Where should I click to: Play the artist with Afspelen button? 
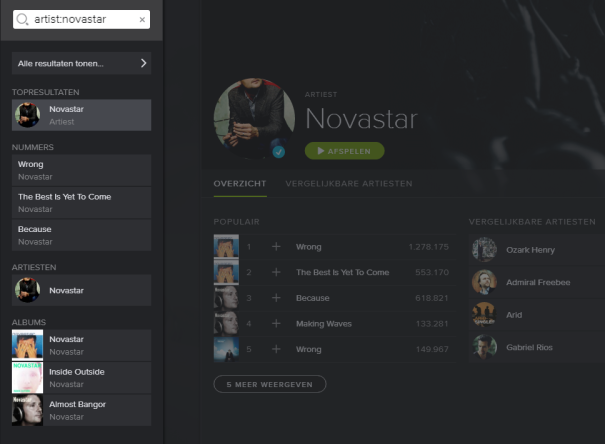click(345, 151)
